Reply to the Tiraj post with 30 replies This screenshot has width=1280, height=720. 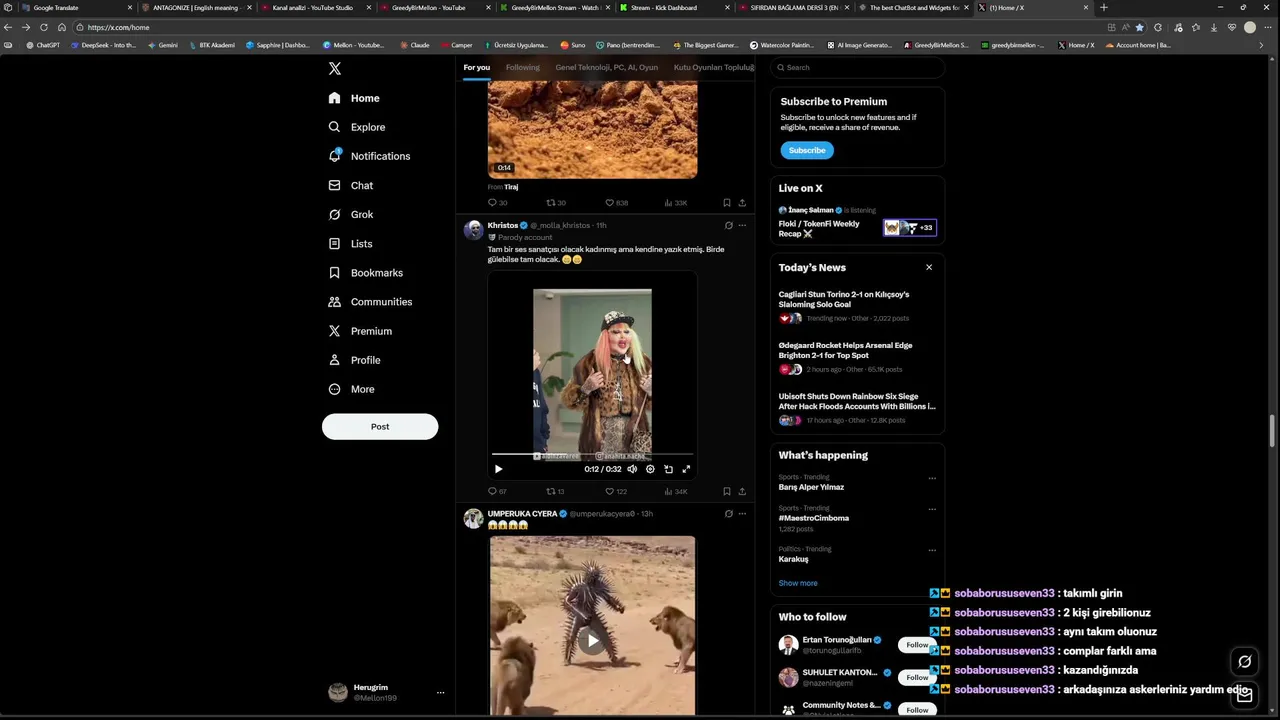(497, 202)
